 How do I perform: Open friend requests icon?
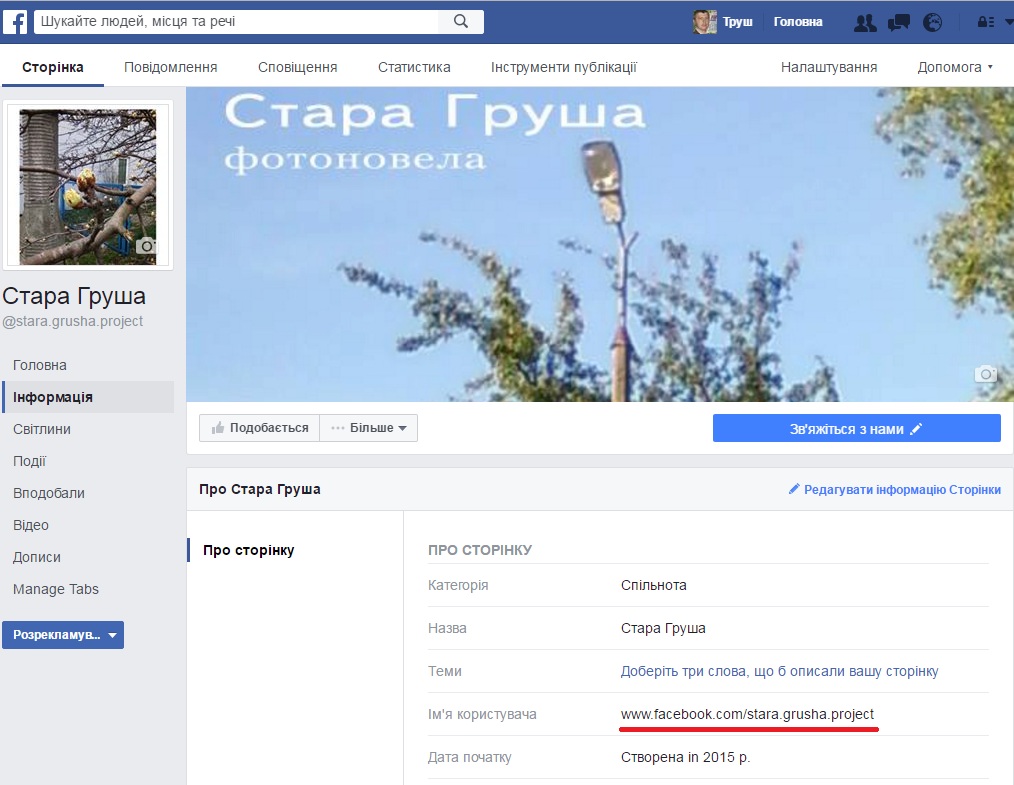pos(866,22)
